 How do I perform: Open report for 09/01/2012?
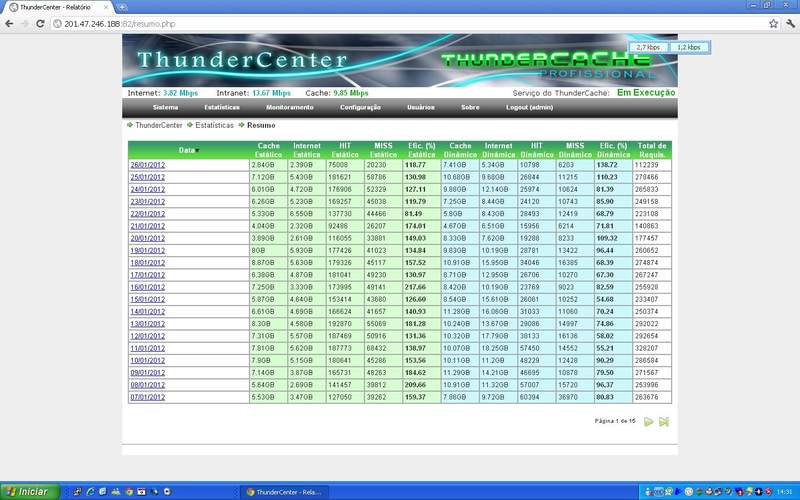click(x=147, y=373)
